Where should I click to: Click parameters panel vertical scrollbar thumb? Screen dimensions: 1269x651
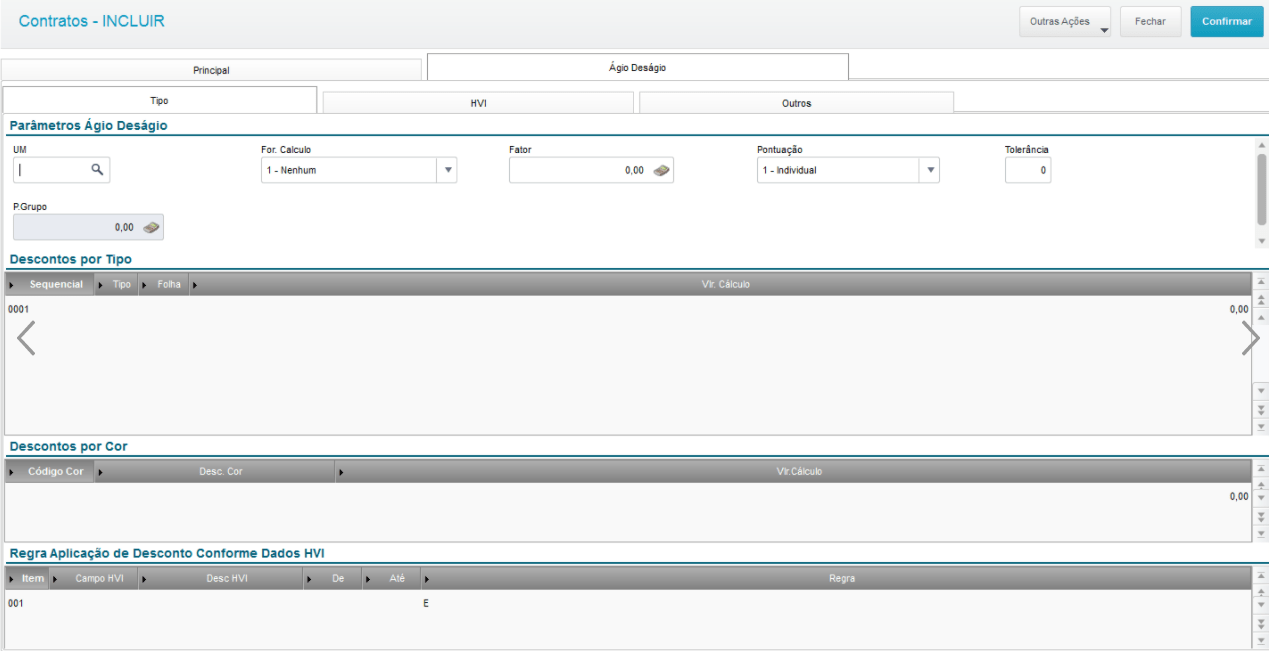1261,189
